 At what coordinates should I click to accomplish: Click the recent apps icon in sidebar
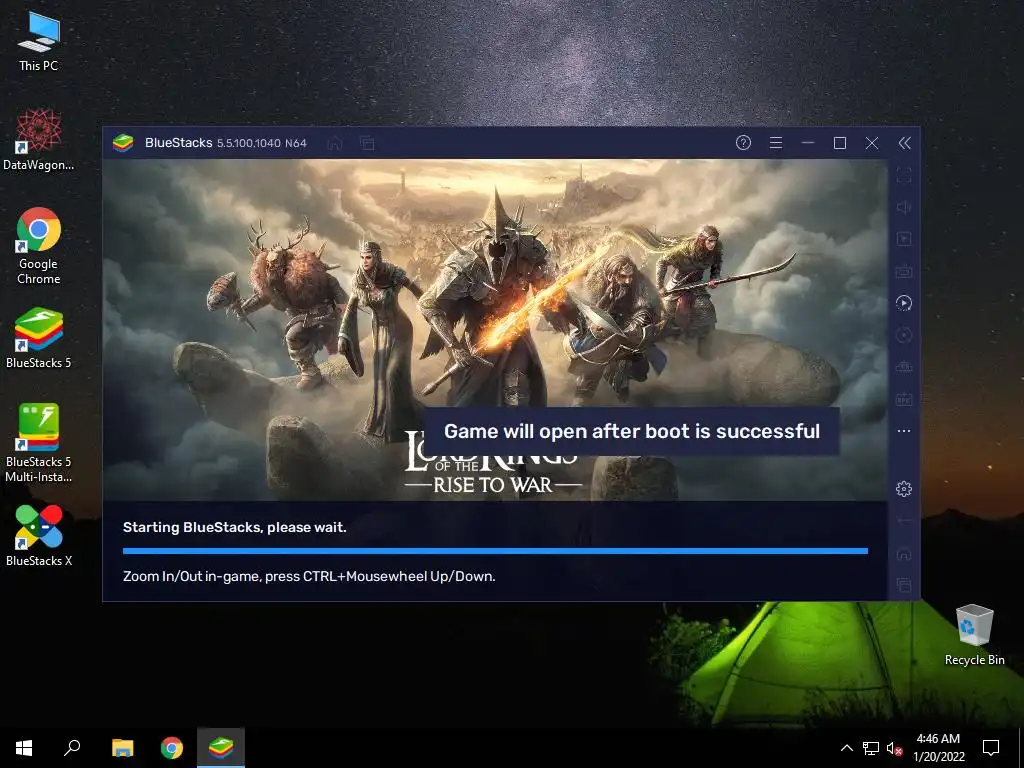click(904, 584)
